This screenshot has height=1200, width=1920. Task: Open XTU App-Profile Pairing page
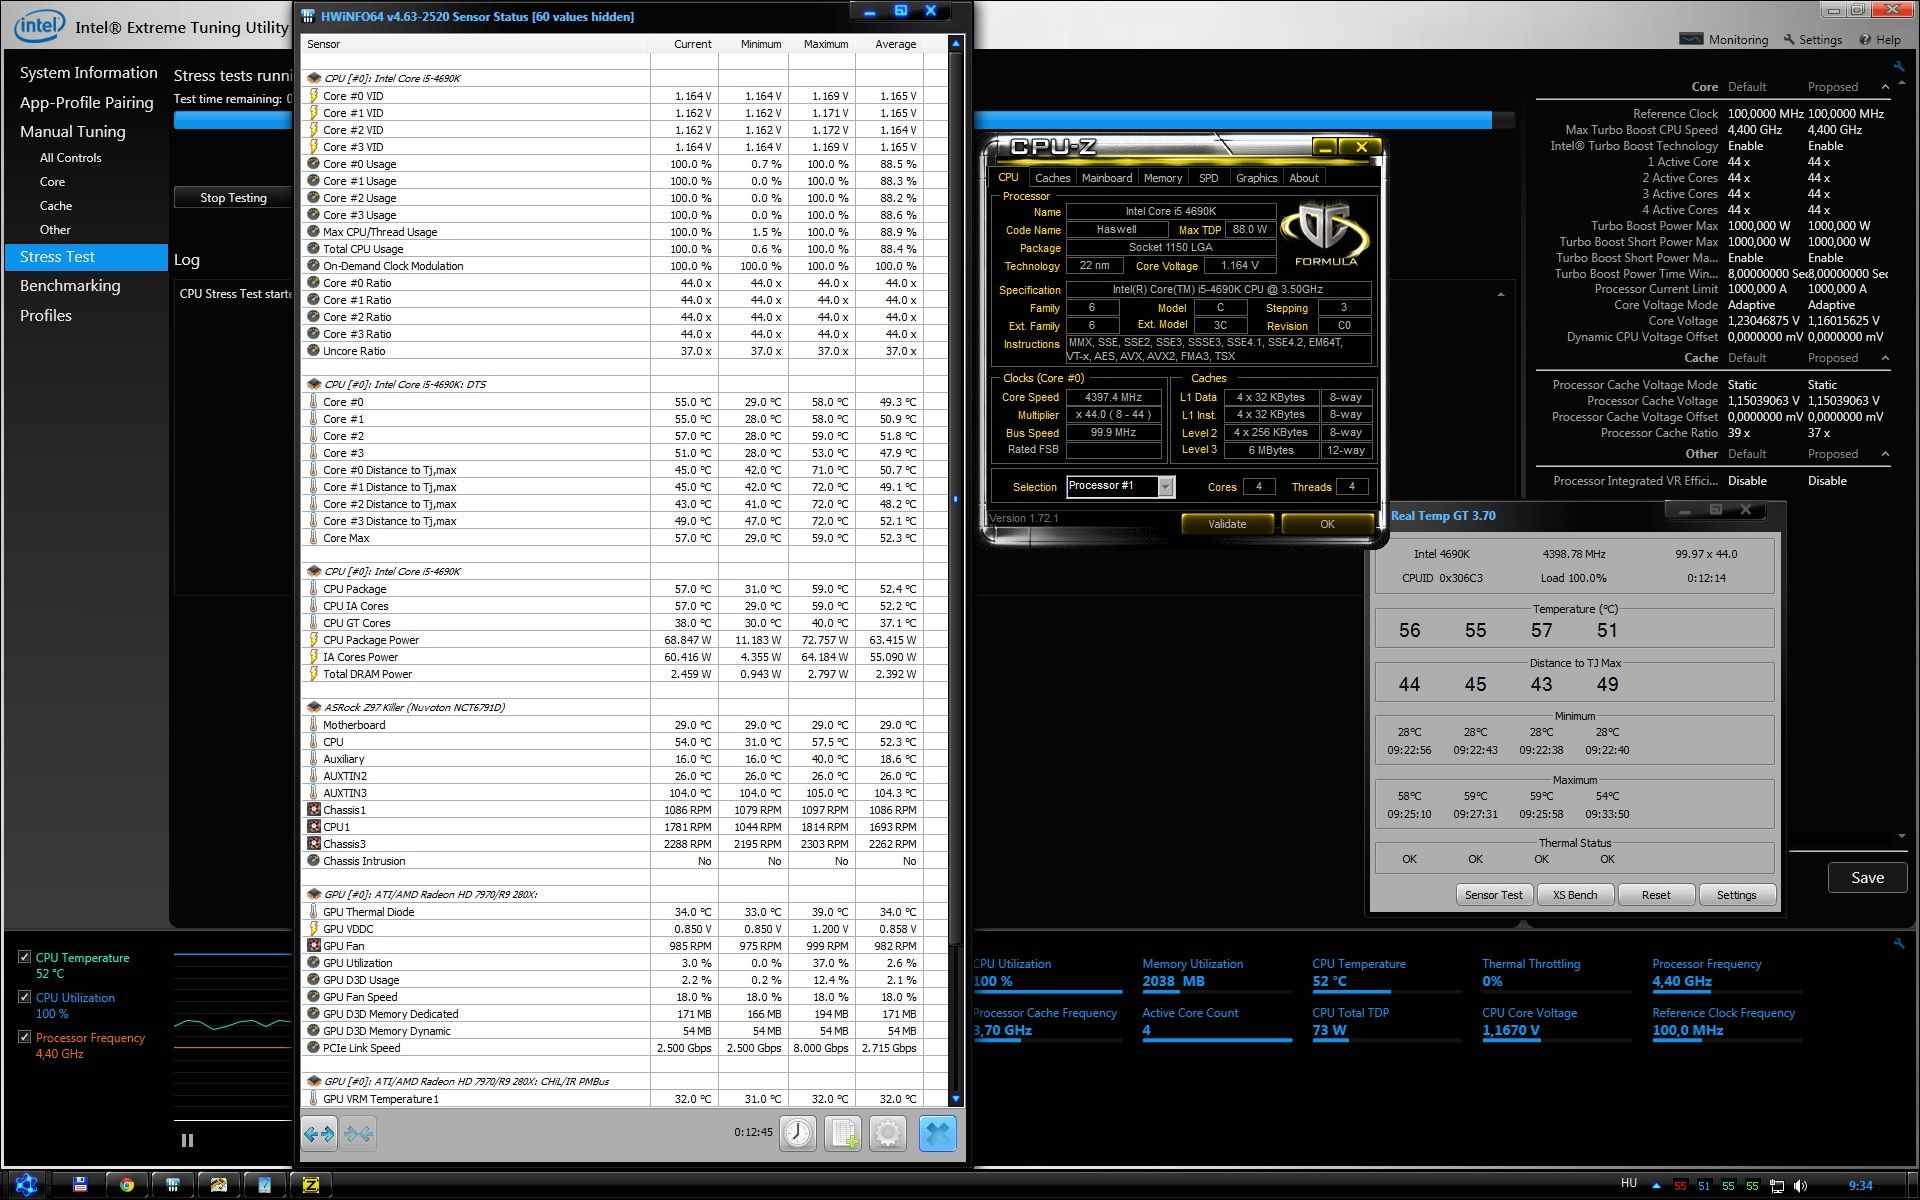click(x=87, y=103)
